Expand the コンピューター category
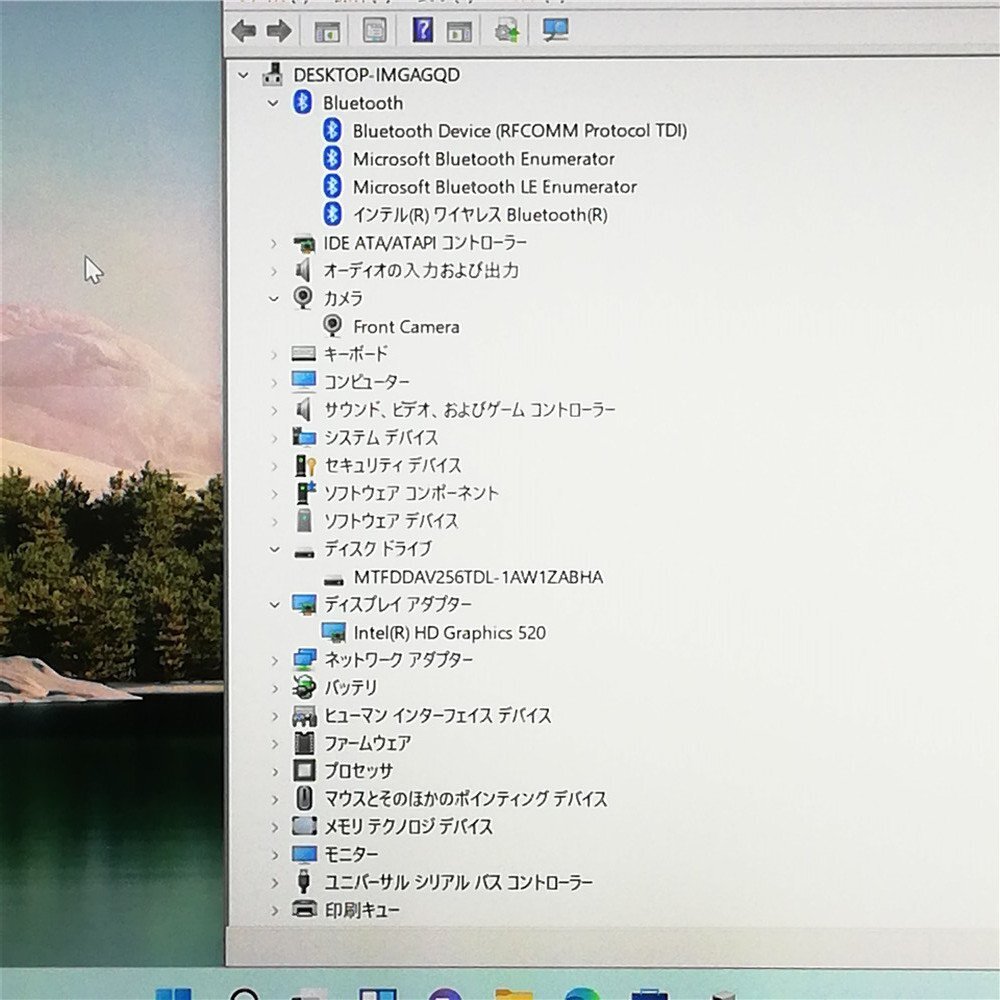Viewport: 1000px width, 1000px height. click(274, 382)
